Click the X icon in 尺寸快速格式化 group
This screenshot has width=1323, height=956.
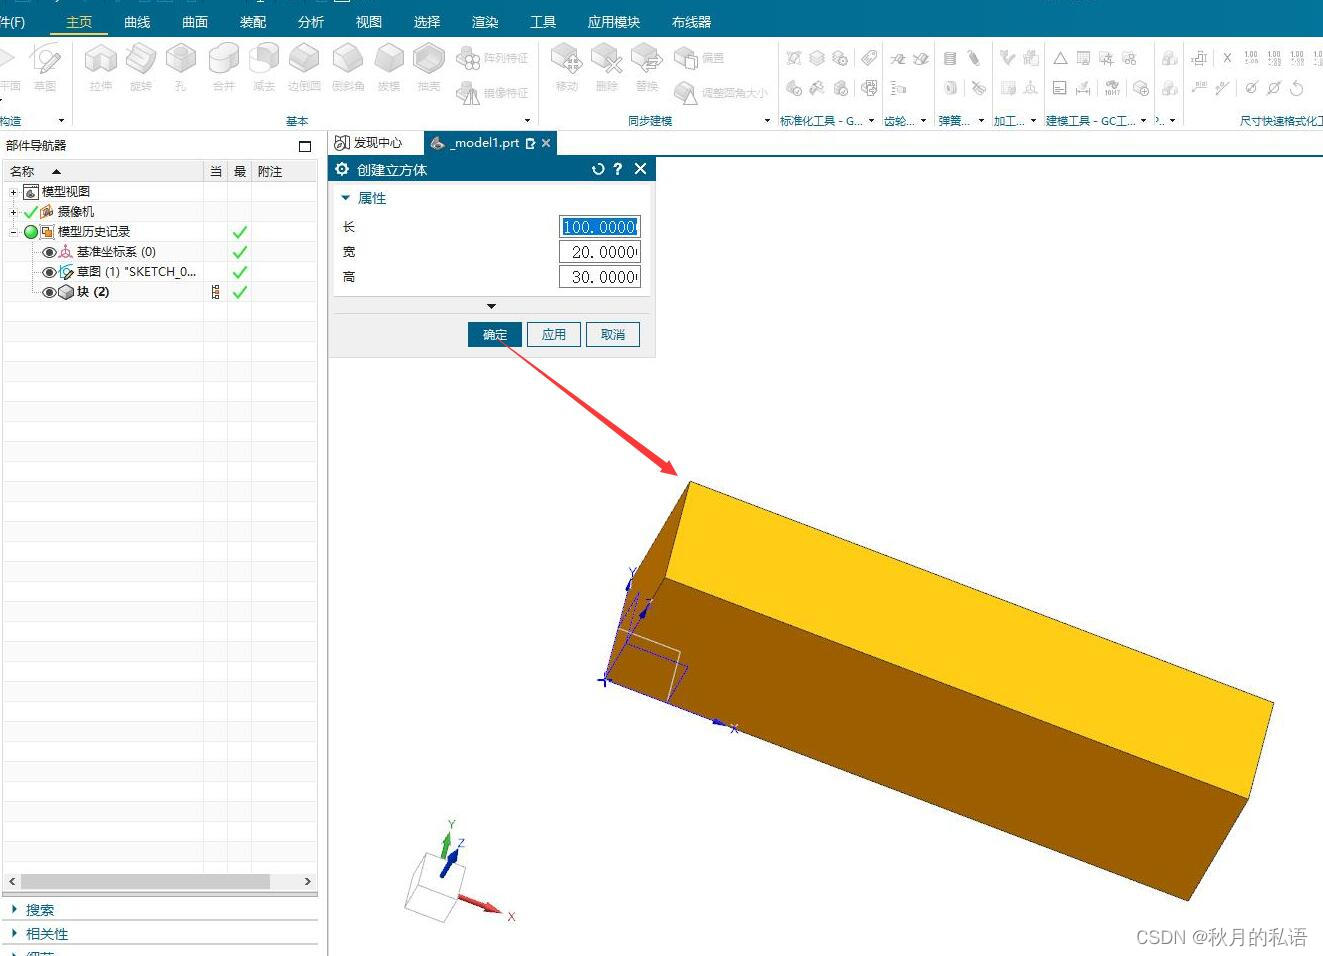pyautogui.click(x=1227, y=58)
